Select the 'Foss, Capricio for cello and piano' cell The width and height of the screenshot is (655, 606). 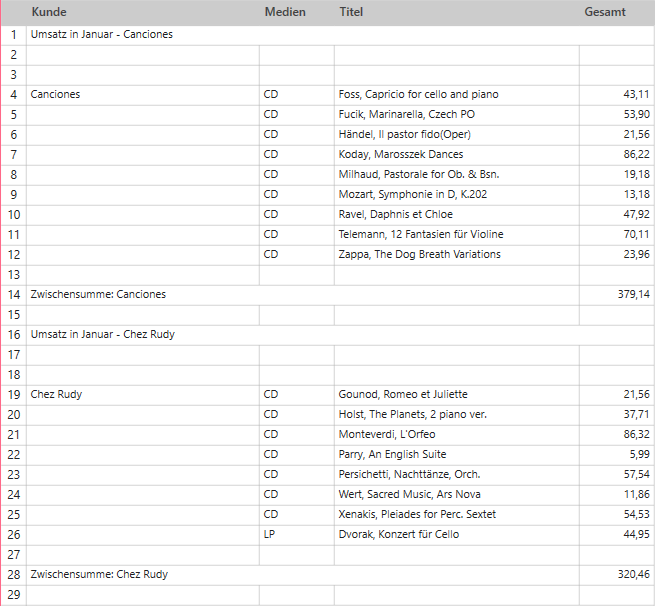(x=418, y=95)
